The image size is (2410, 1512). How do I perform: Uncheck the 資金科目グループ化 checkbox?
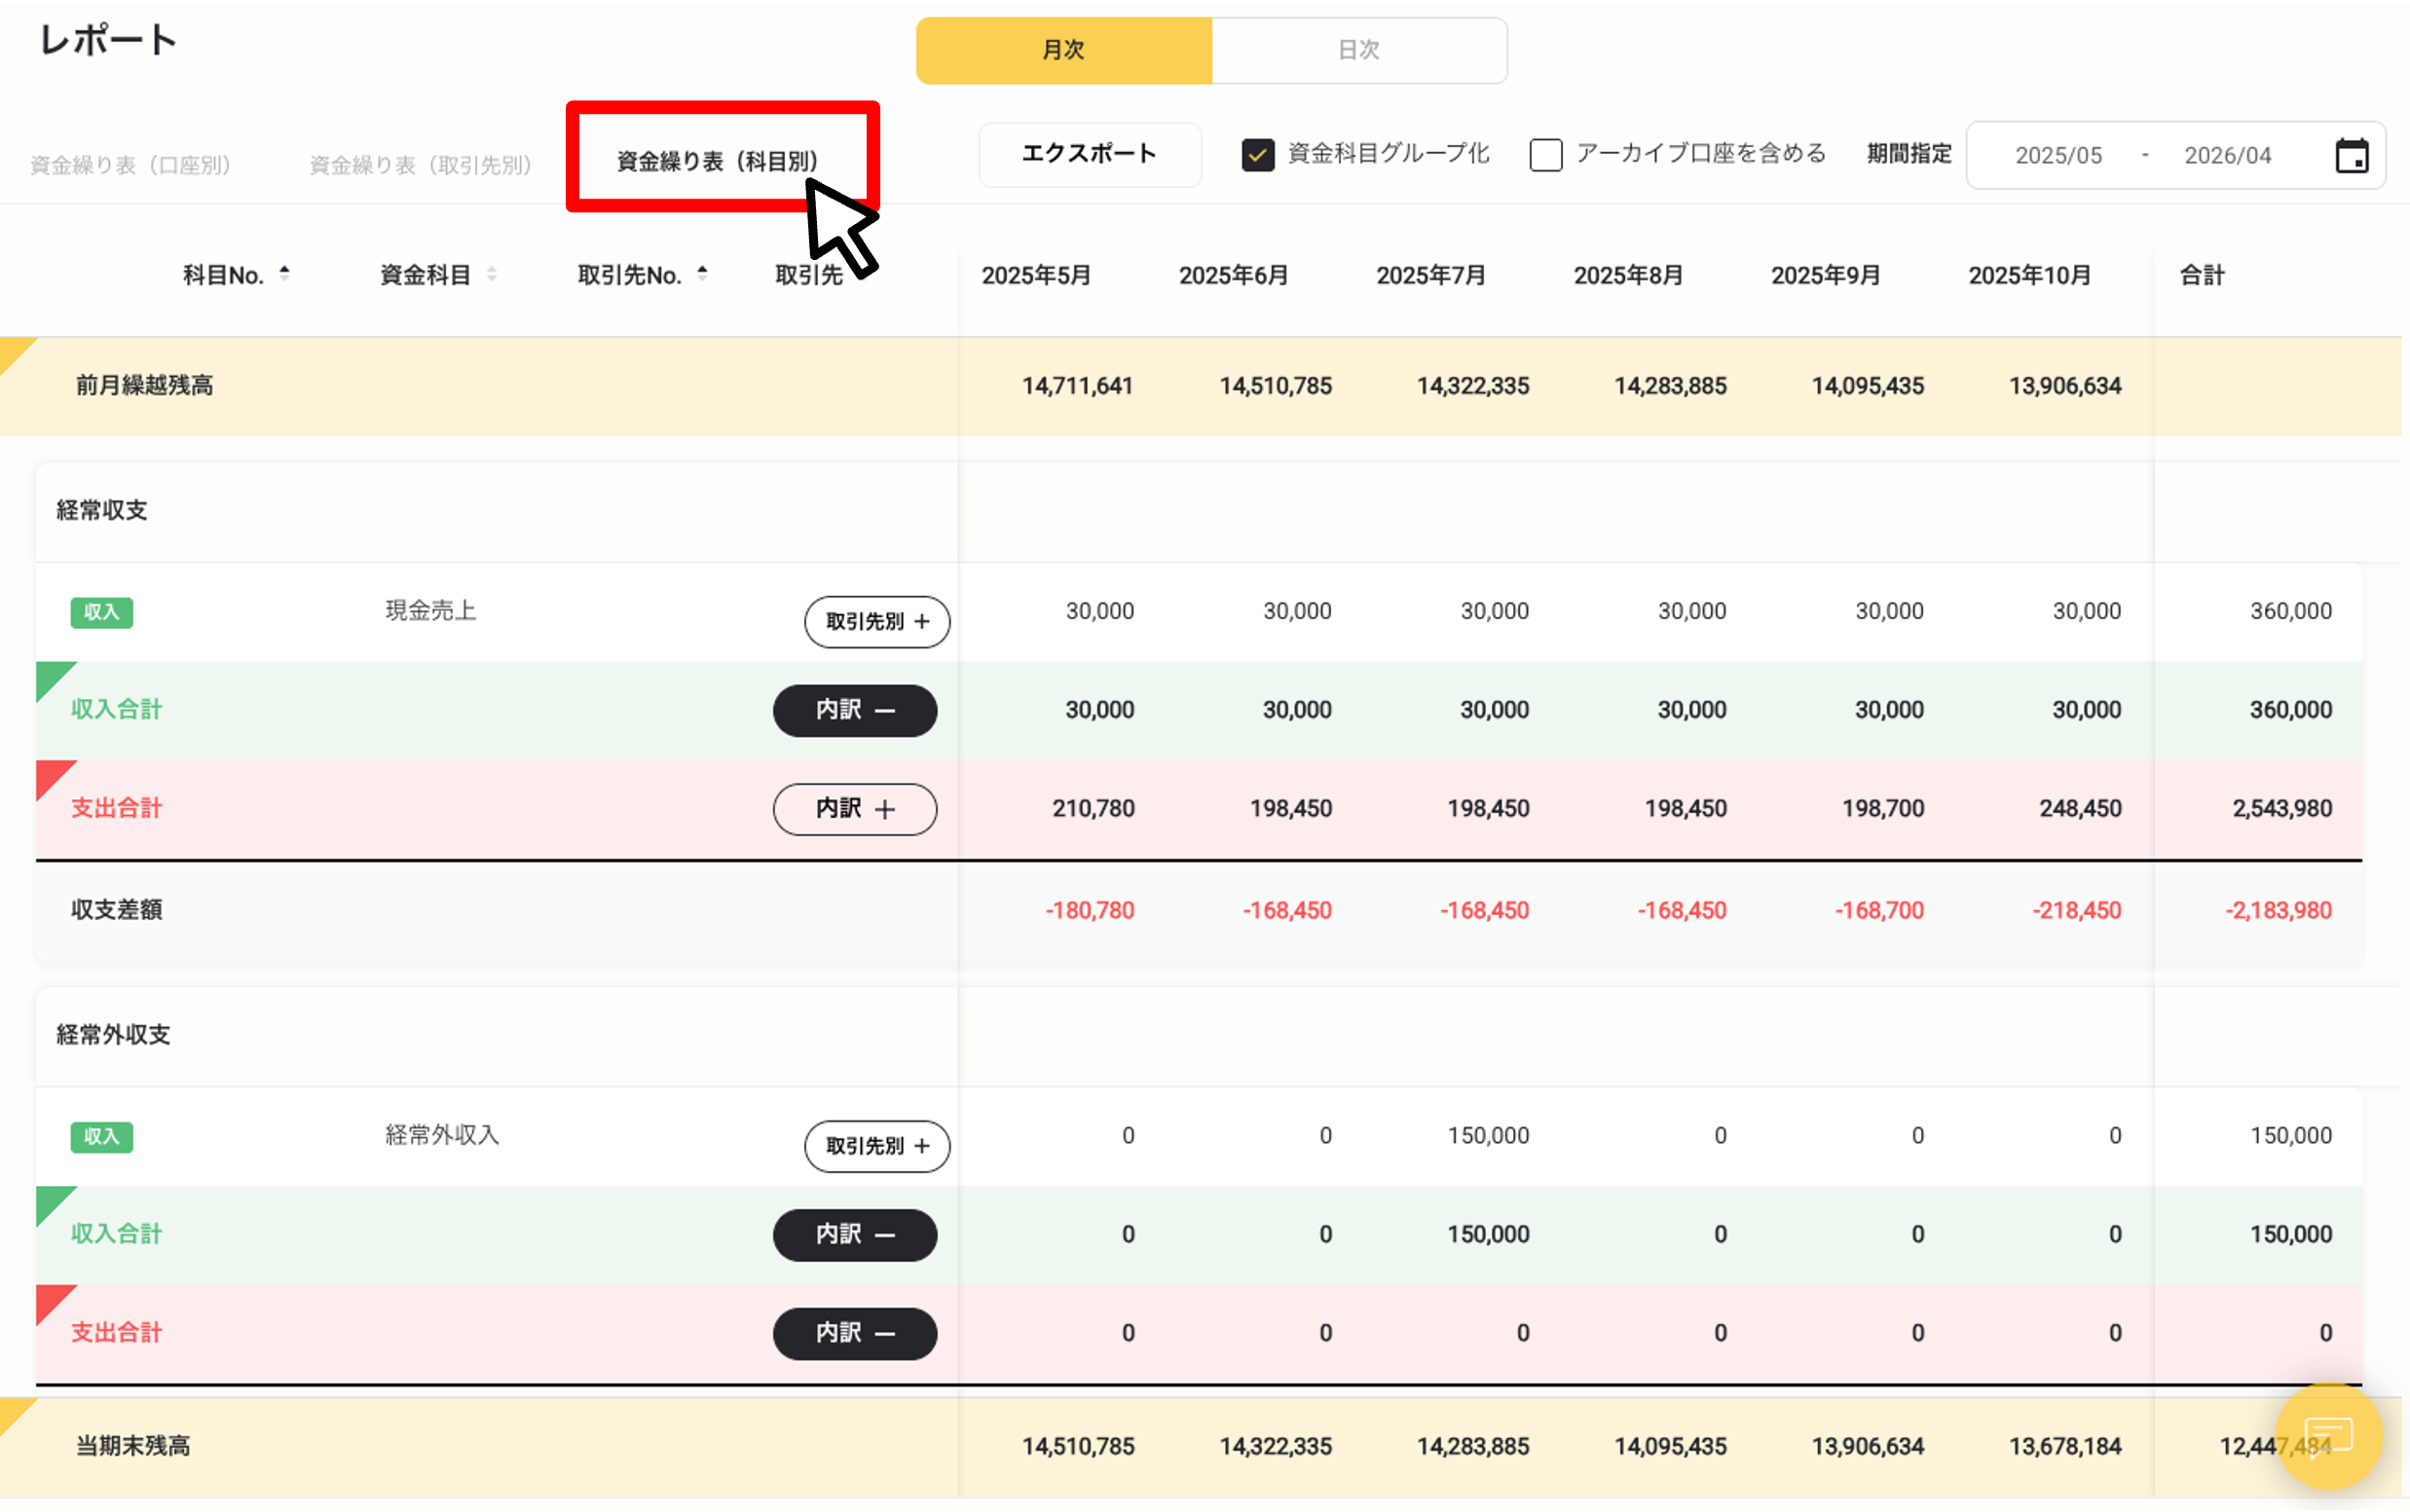coord(1258,155)
